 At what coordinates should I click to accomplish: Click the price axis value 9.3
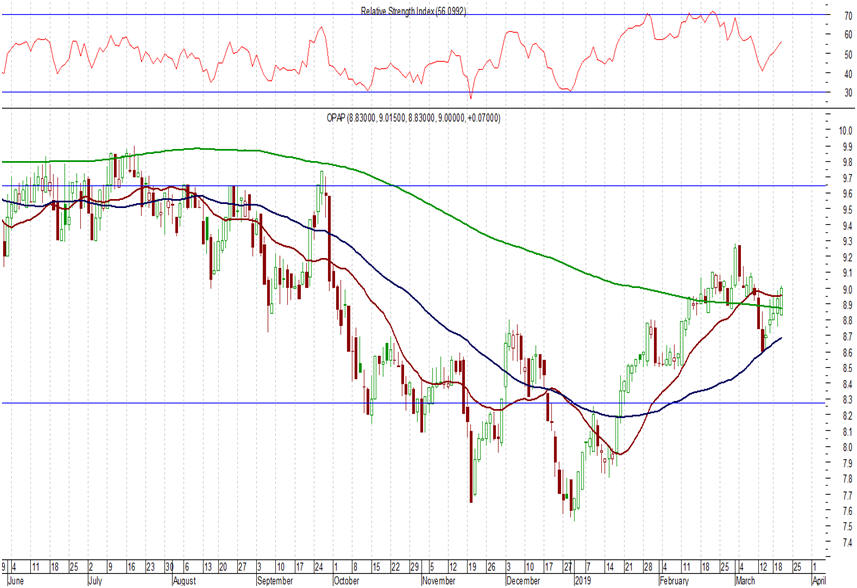pyautogui.click(x=847, y=241)
